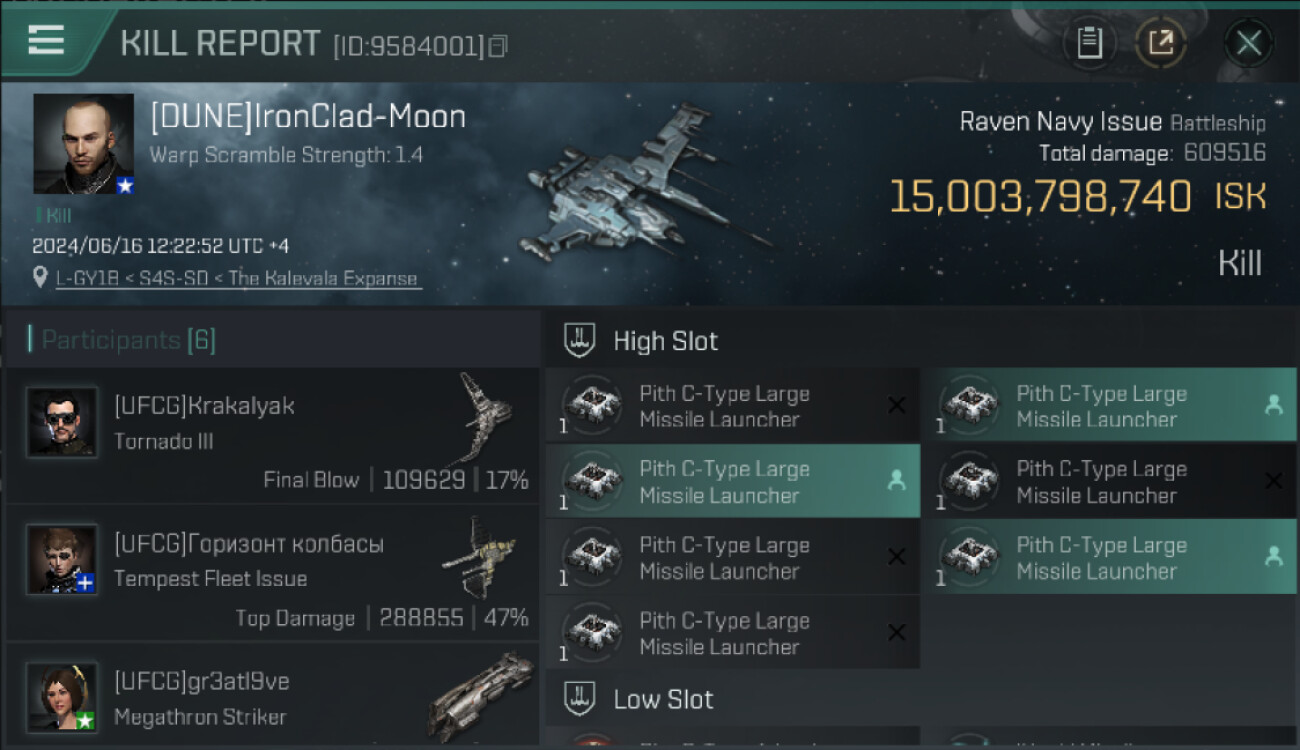This screenshot has width=1300, height=750.
Task: View IronClad-Moon's character portrait
Action: pyautogui.click(x=83, y=144)
